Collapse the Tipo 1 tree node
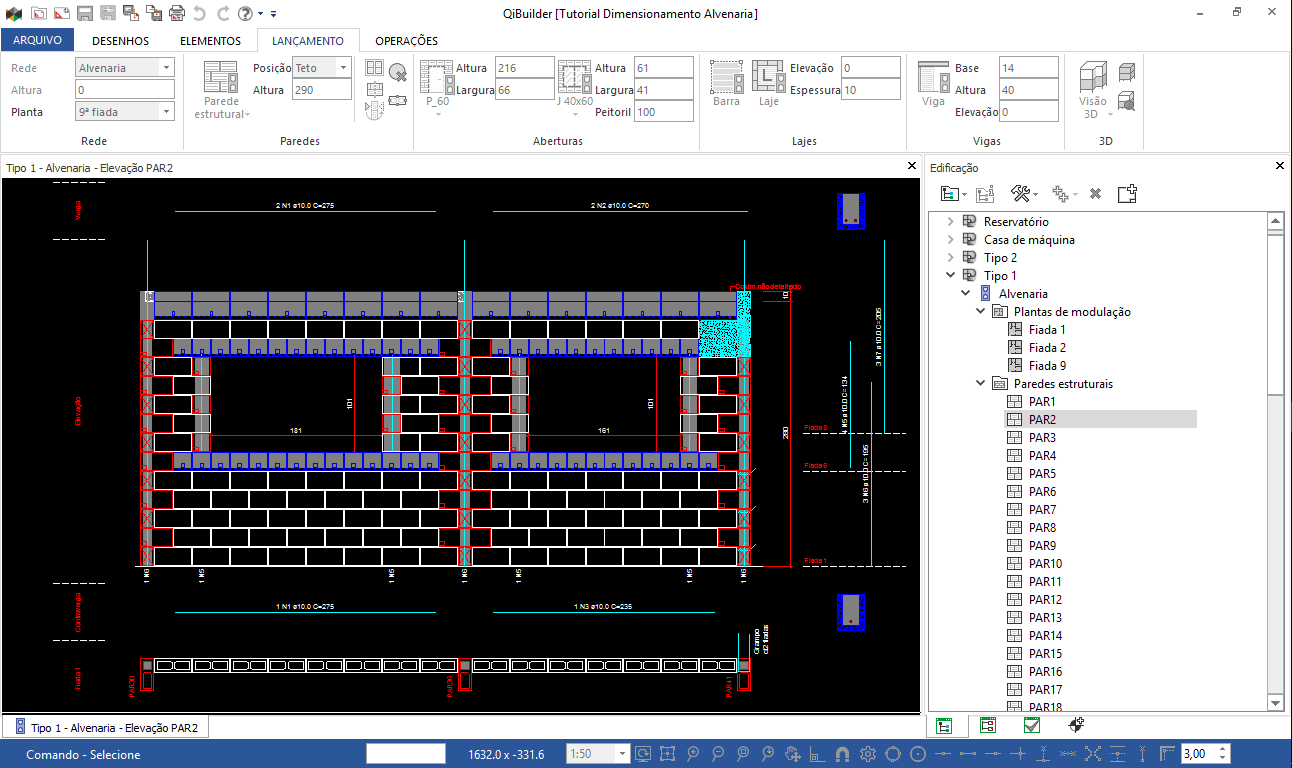Screen dimensions: 1292x768 pos(950,276)
